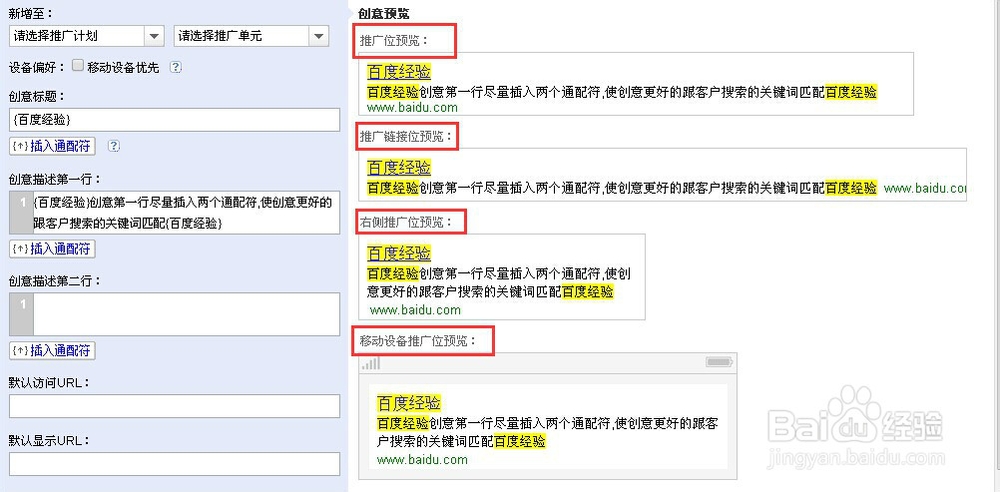Open the 请选择推广计划 dropdown

coord(87,36)
